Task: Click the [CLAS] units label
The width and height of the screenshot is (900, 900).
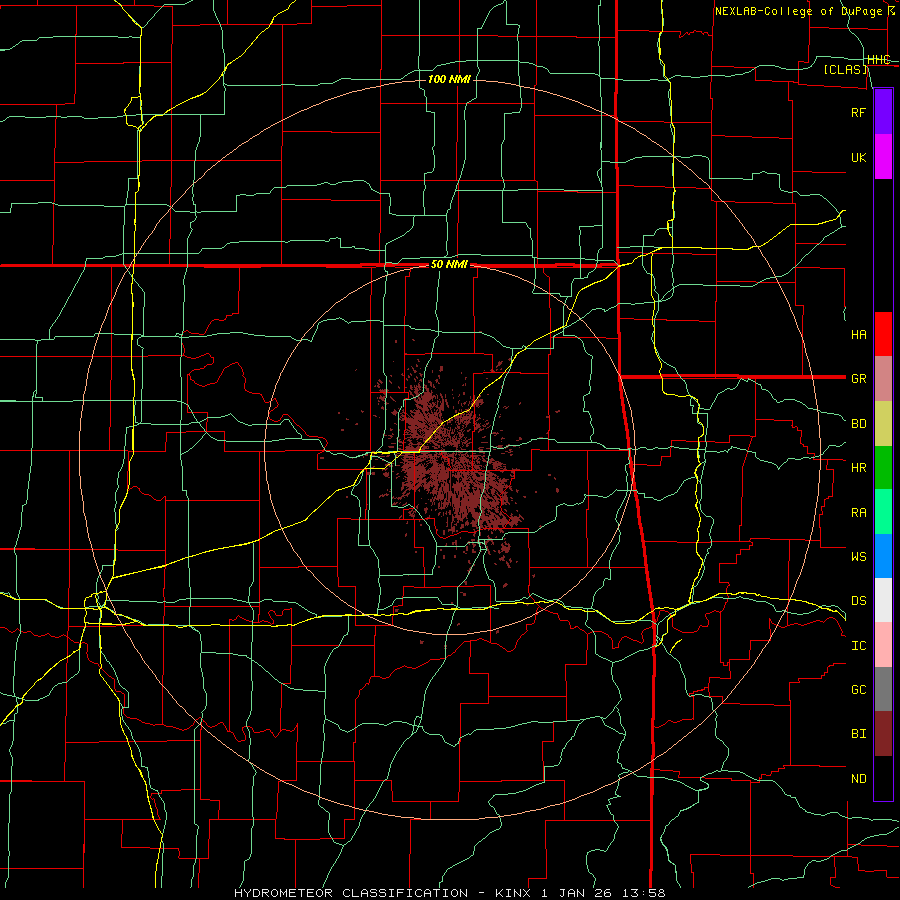Action: (x=845, y=70)
